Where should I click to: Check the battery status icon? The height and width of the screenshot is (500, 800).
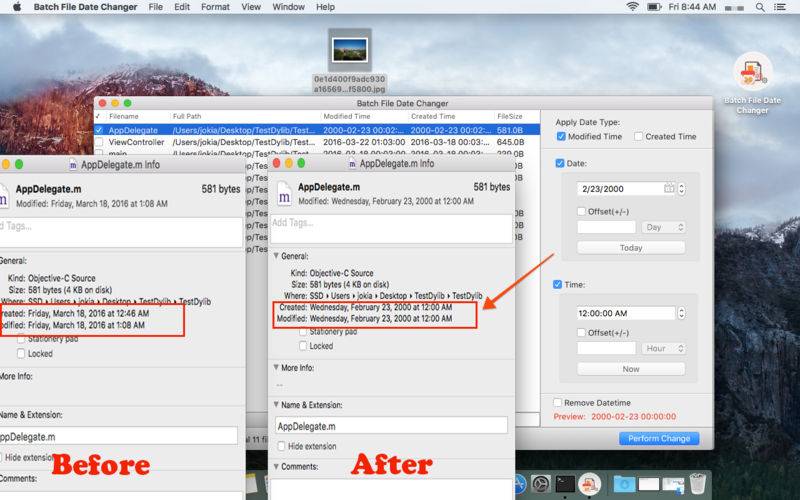click(x=654, y=7)
